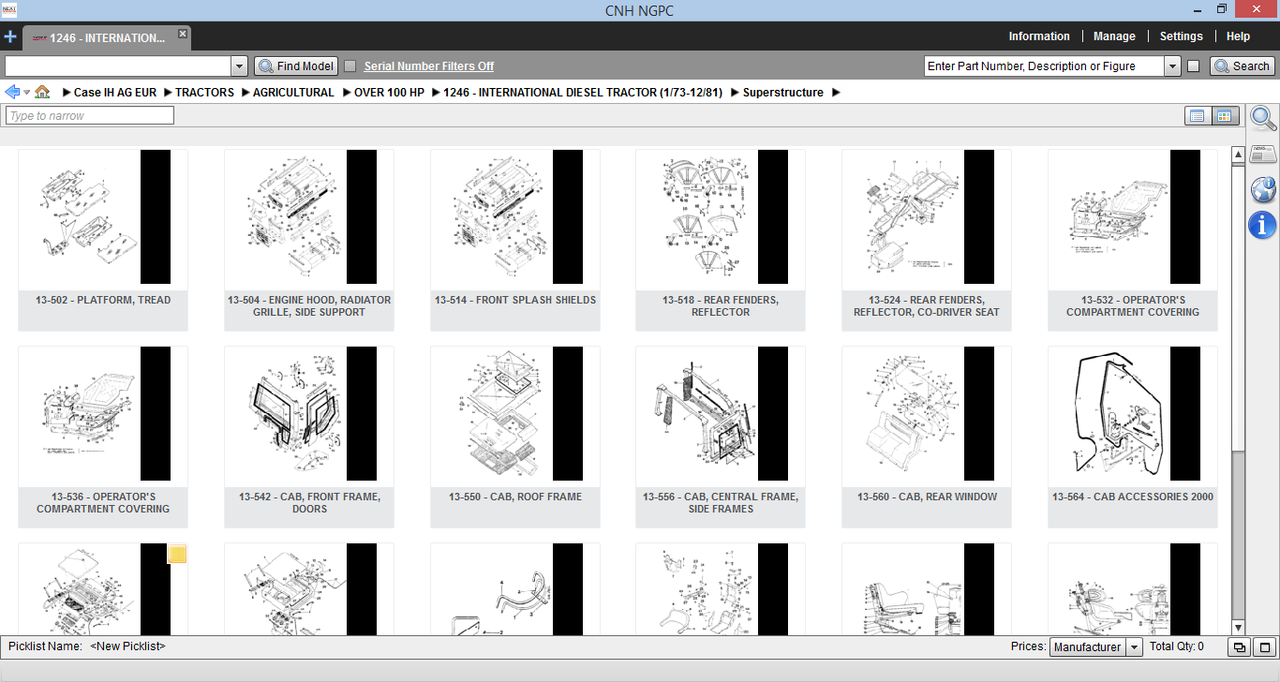Viewport: 1280px width, 682px height.
Task: Click the restore picklist panel icon
Action: (x=1240, y=647)
